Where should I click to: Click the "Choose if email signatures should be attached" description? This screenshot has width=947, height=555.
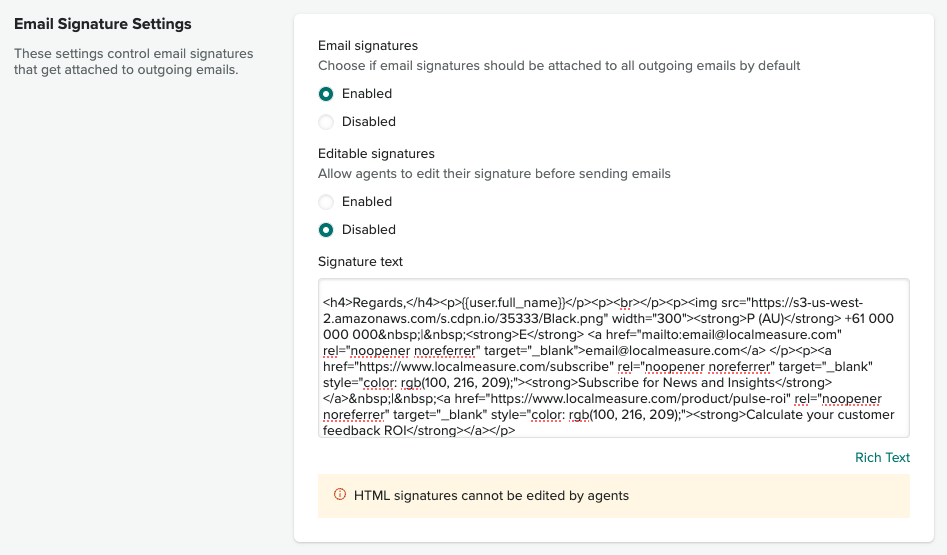(559, 66)
